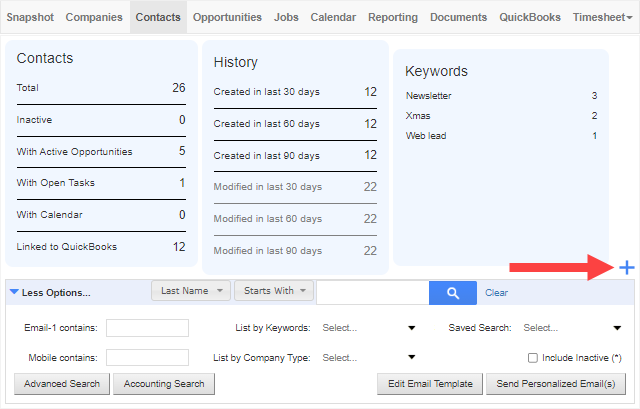Open the QuickBooks tab
This screenshot has width=640, height=409.
point(530,17)
